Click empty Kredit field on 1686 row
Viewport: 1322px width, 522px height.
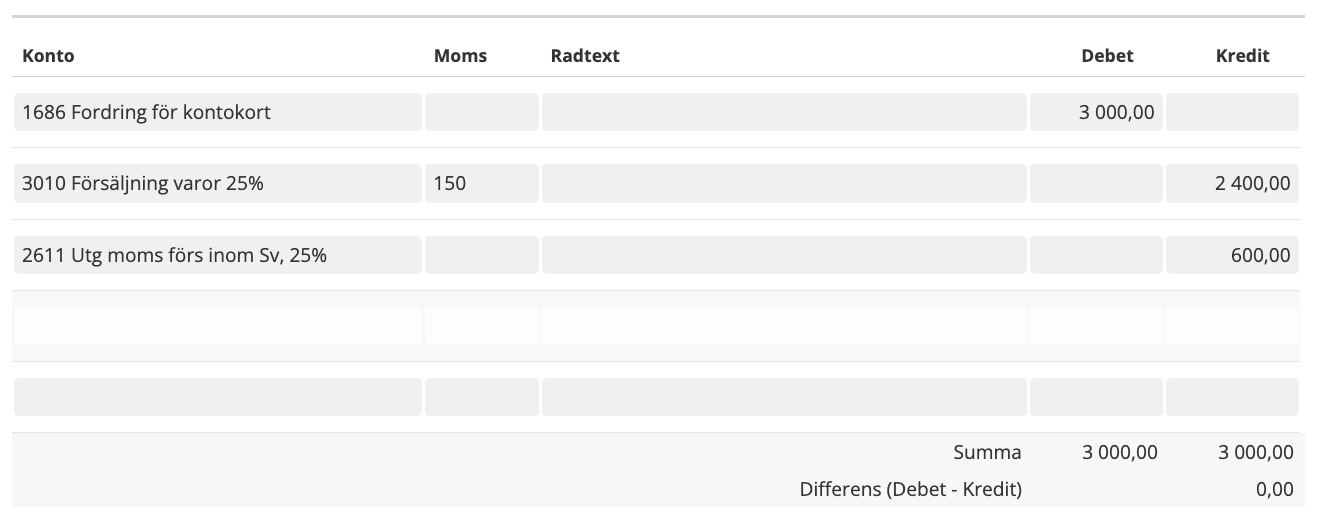1232,112
